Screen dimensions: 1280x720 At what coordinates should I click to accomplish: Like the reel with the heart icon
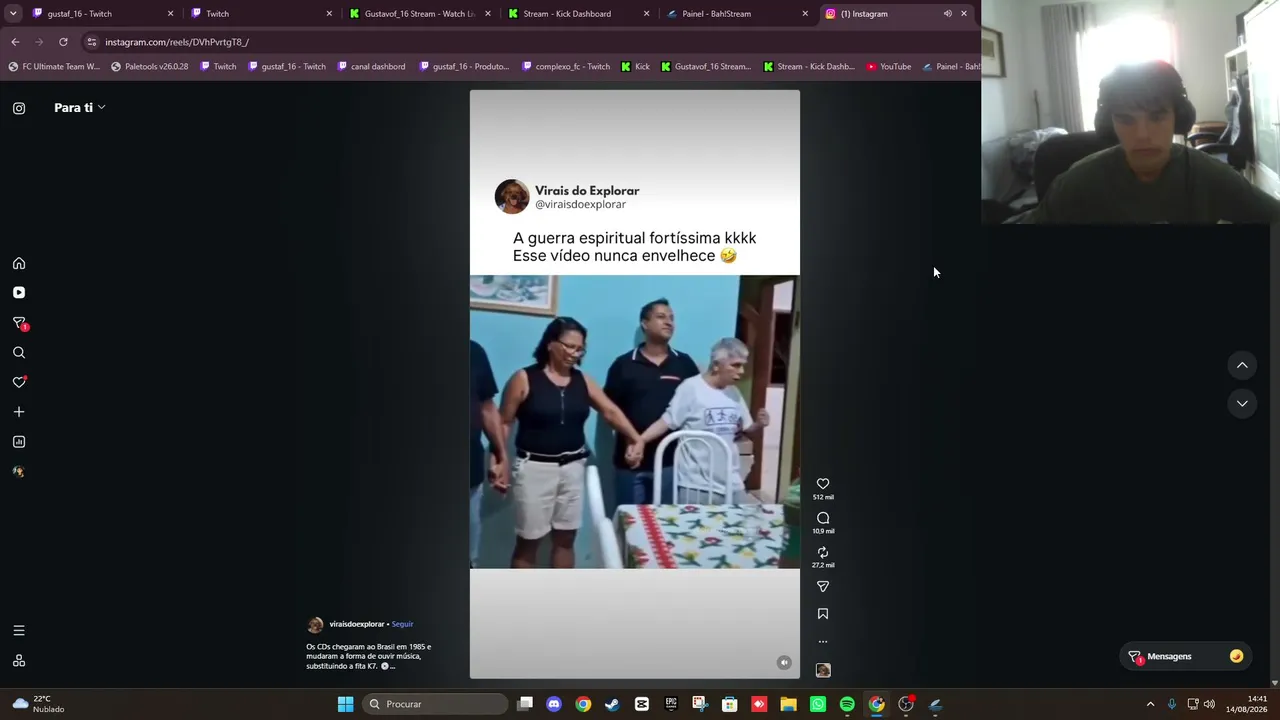(x=823, y=484)
